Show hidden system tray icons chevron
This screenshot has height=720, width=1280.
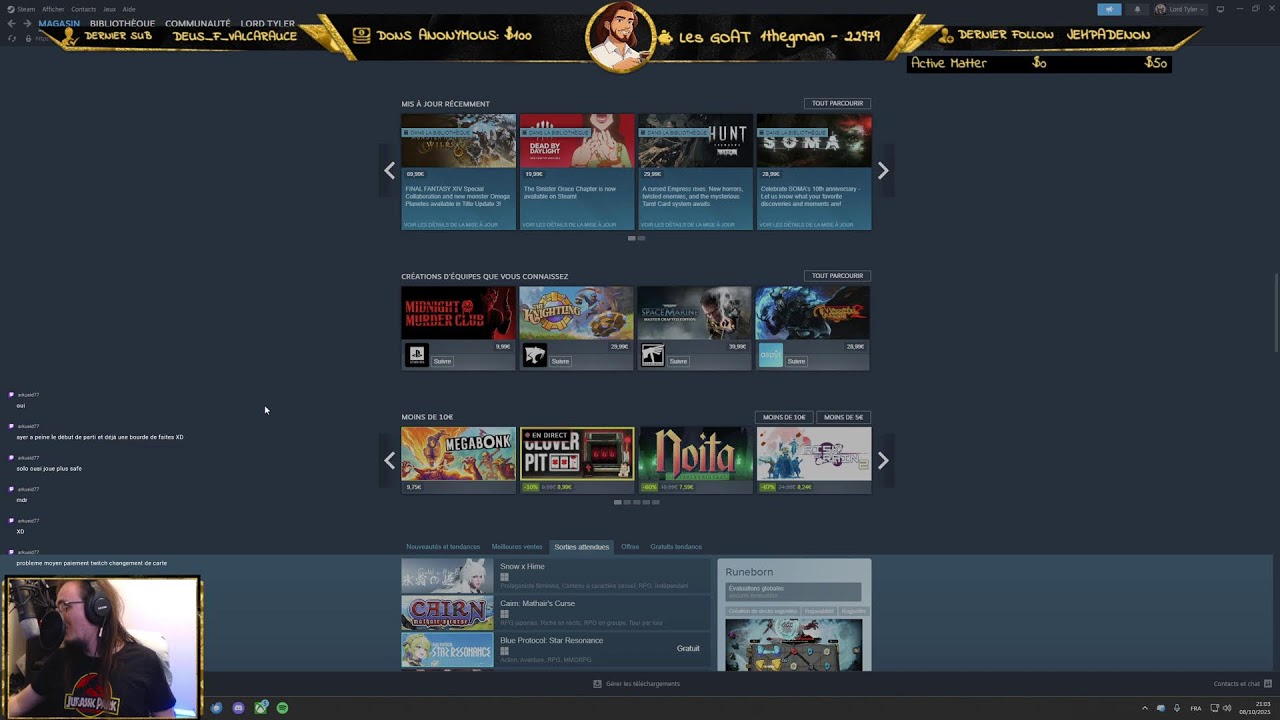click(1145, 708)
